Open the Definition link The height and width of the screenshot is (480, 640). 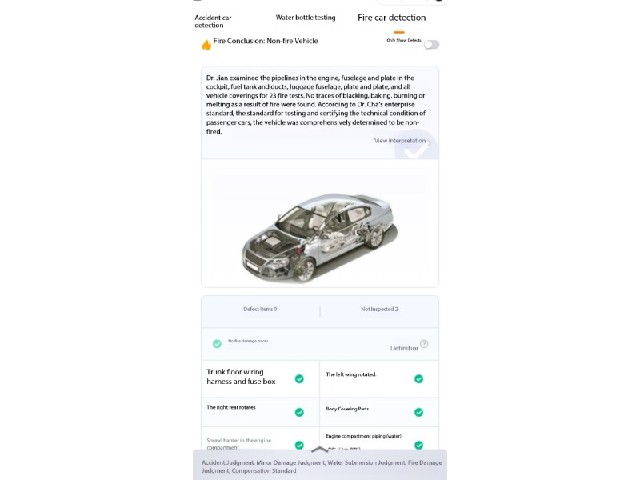[x=404, y=348]
